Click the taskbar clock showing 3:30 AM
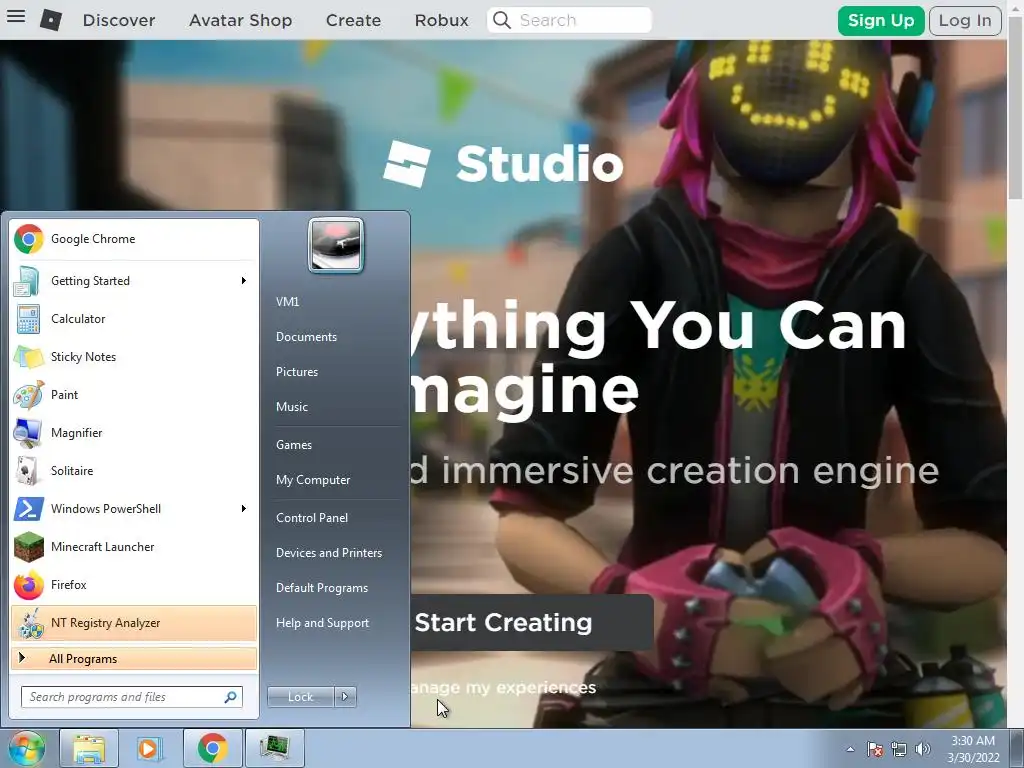Screen dimensions: 1024x768 tap(973, 749)
